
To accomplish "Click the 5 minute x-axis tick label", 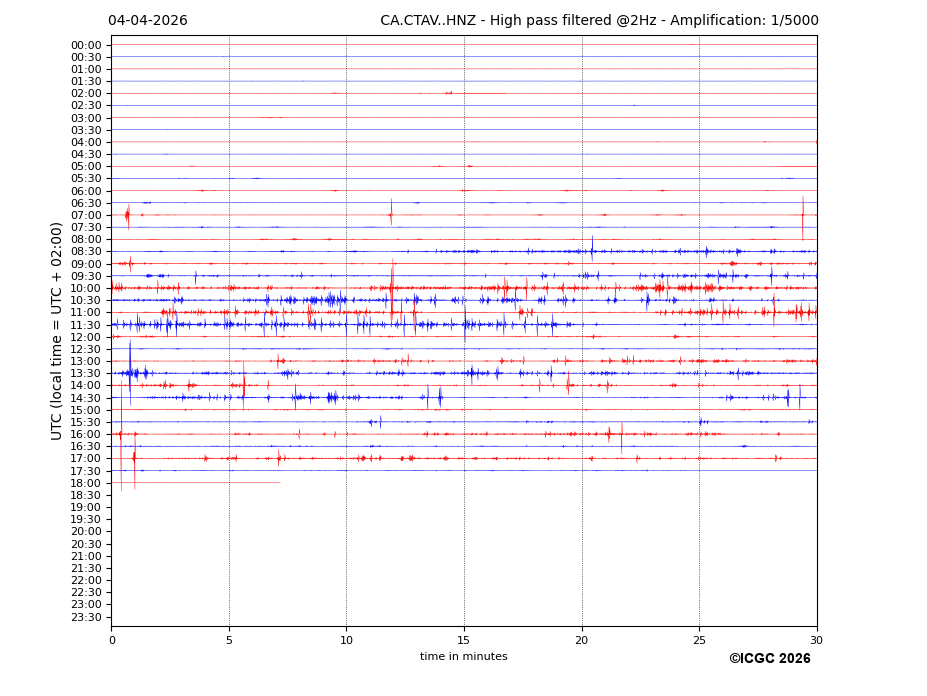I will point(229,640).
